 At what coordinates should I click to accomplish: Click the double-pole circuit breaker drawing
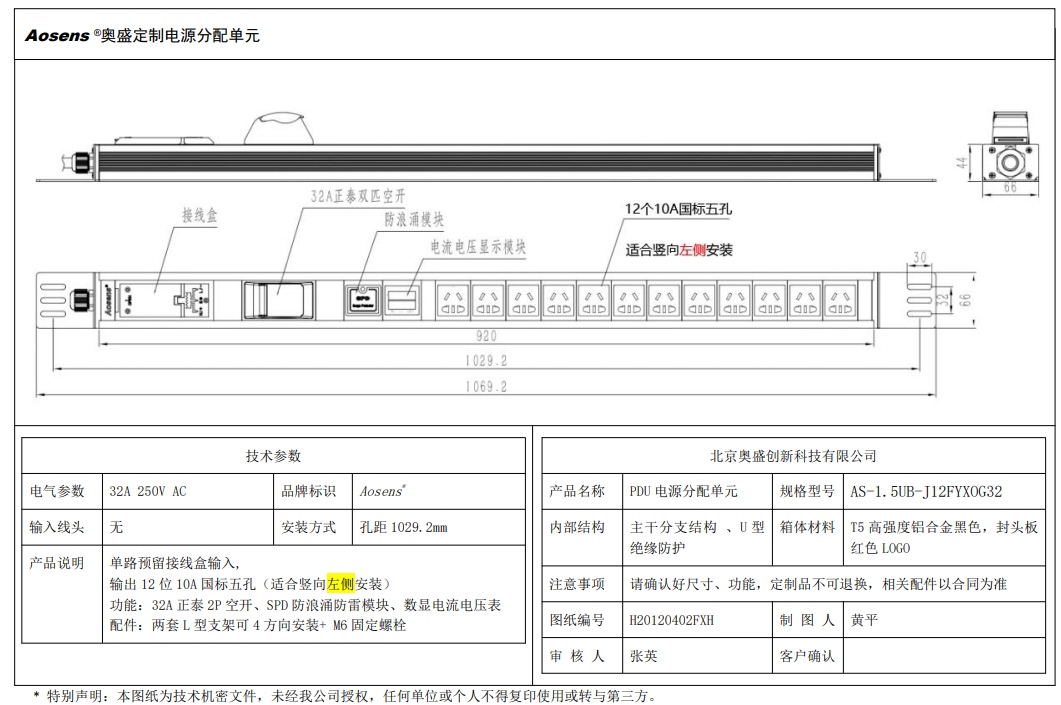(x=278, y=300)
